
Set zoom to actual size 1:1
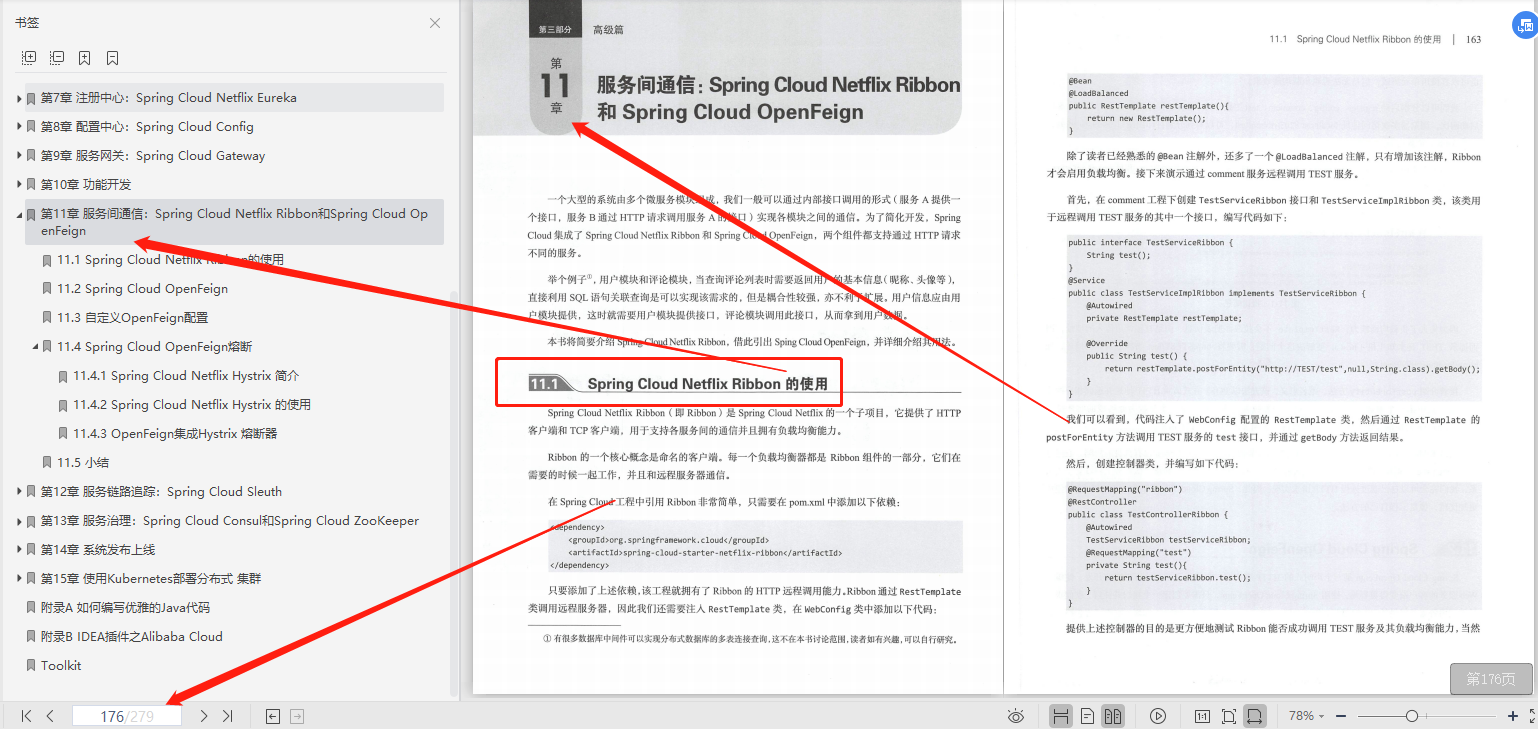pos(1202,715)
